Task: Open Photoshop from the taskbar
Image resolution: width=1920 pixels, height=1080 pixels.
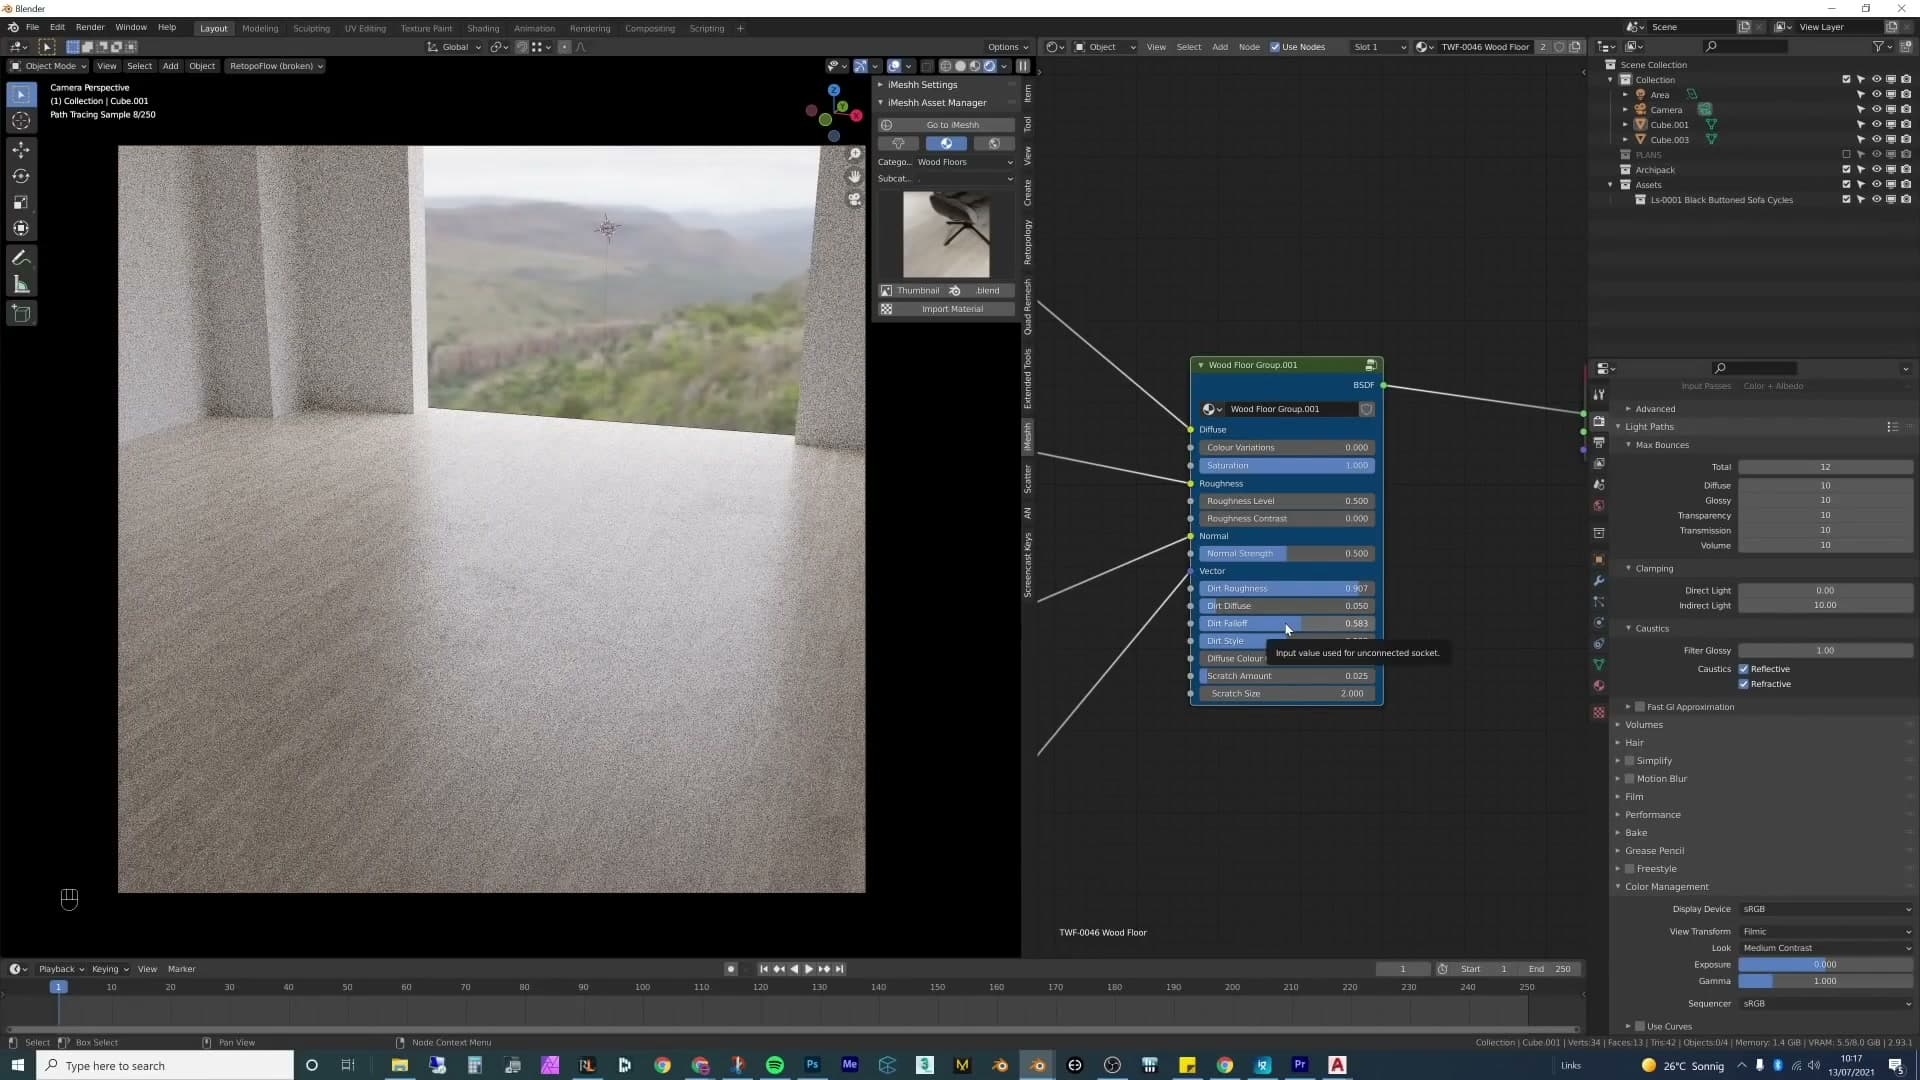Action: pyautogui.click(x=812, y=1065)
